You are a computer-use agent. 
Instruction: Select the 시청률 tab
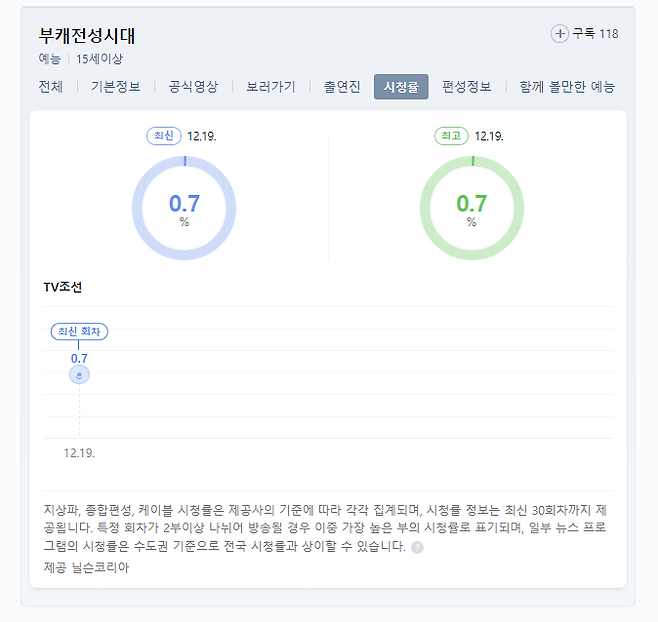click(x=401, y=87)
